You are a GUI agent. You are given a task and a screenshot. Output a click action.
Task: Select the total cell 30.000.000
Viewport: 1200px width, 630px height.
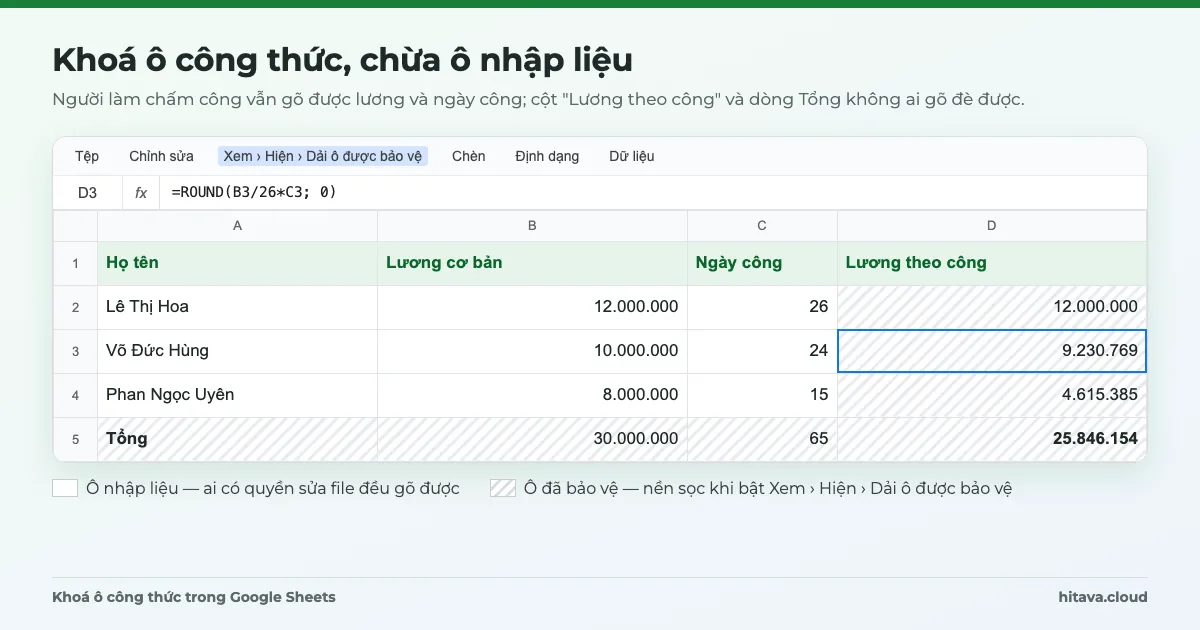[x=532, y=439]
